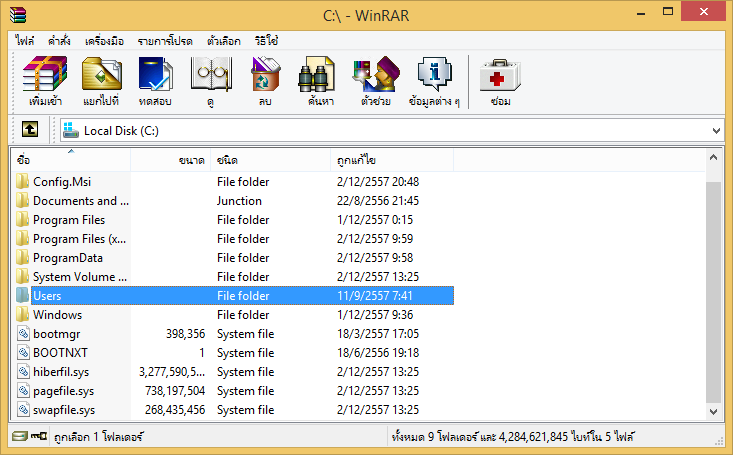Click the Windows folder icon
Viewport: 733px width, 455px height.
[22, 314]
